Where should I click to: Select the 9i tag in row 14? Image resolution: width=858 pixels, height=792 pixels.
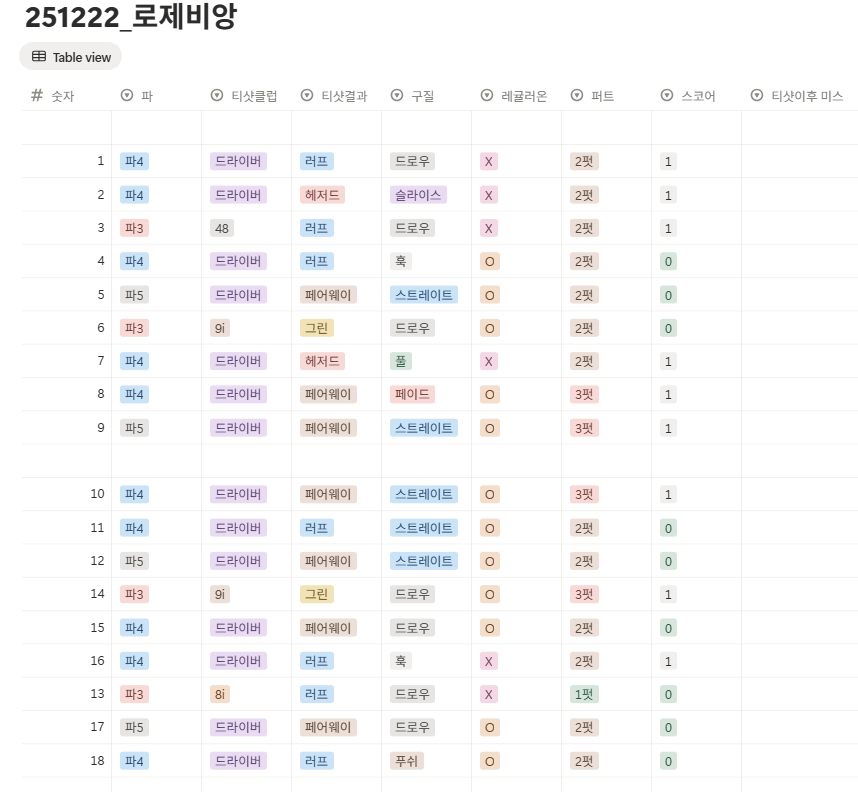tap(220, 594)
